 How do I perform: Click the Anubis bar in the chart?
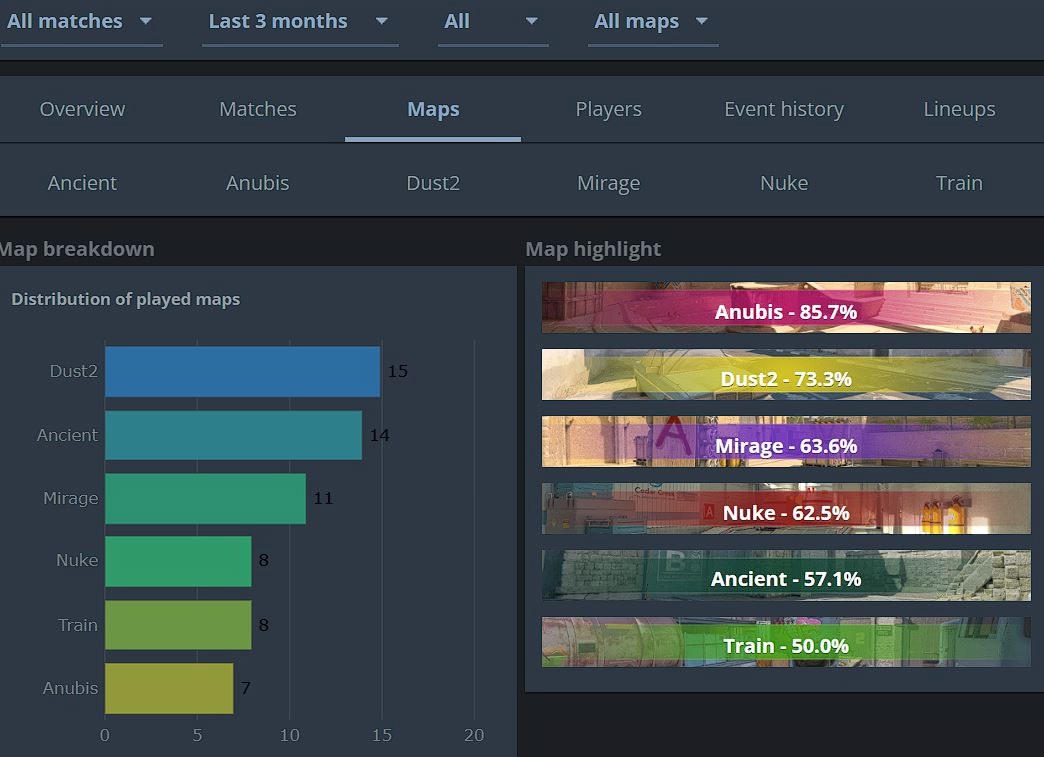tap(169, 688)
